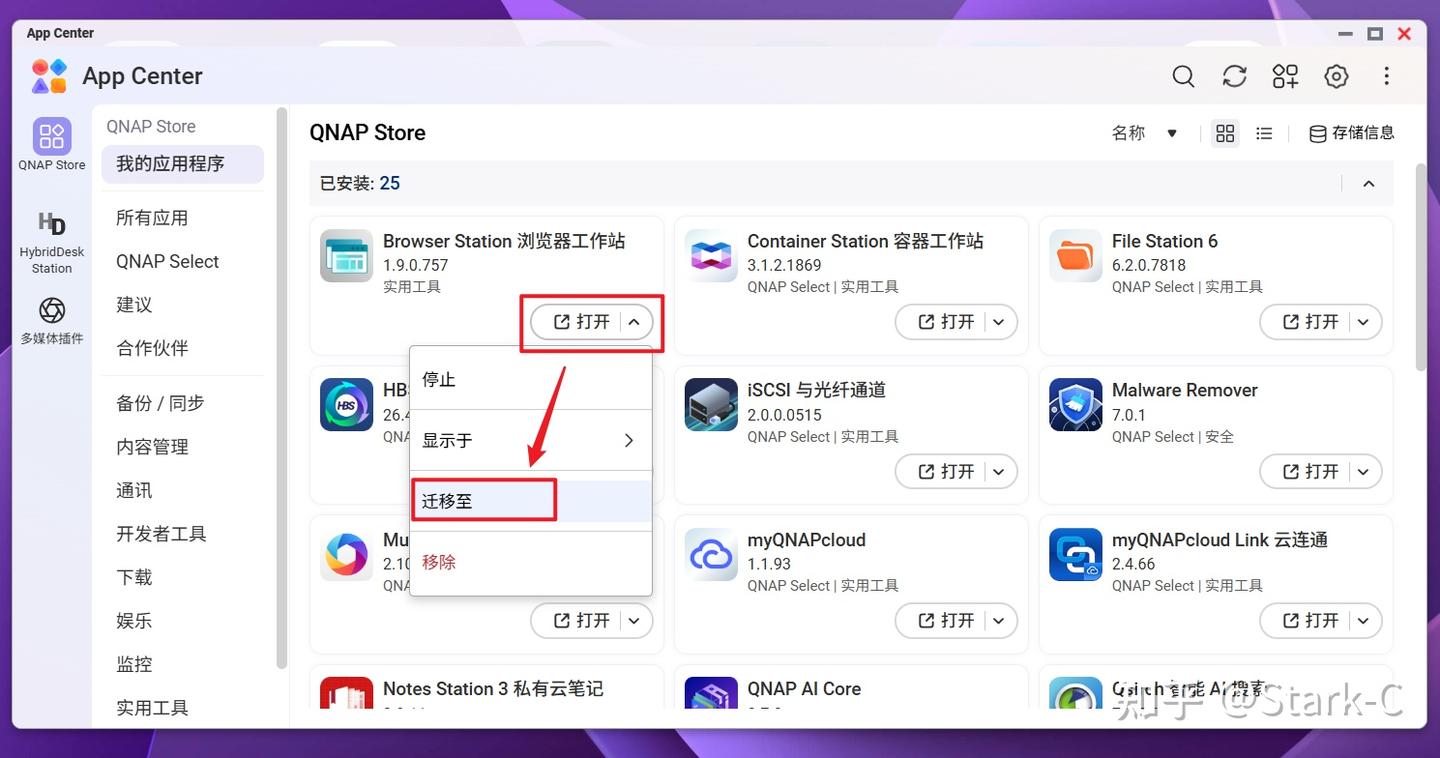Click the QNAP AI Core title

click(x=804, y=689)
